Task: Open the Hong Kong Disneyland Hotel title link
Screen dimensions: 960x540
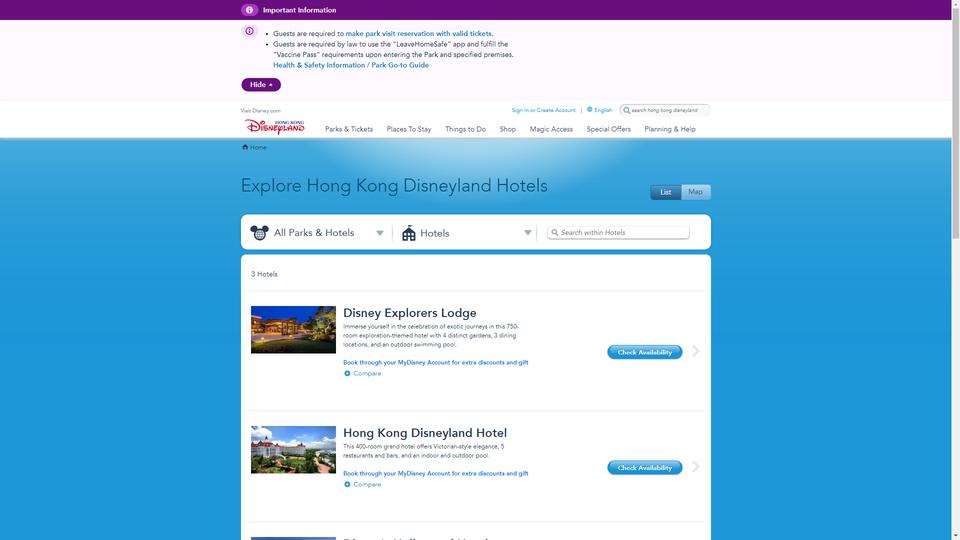Action: pyautogui.click(x=425, y=433)
